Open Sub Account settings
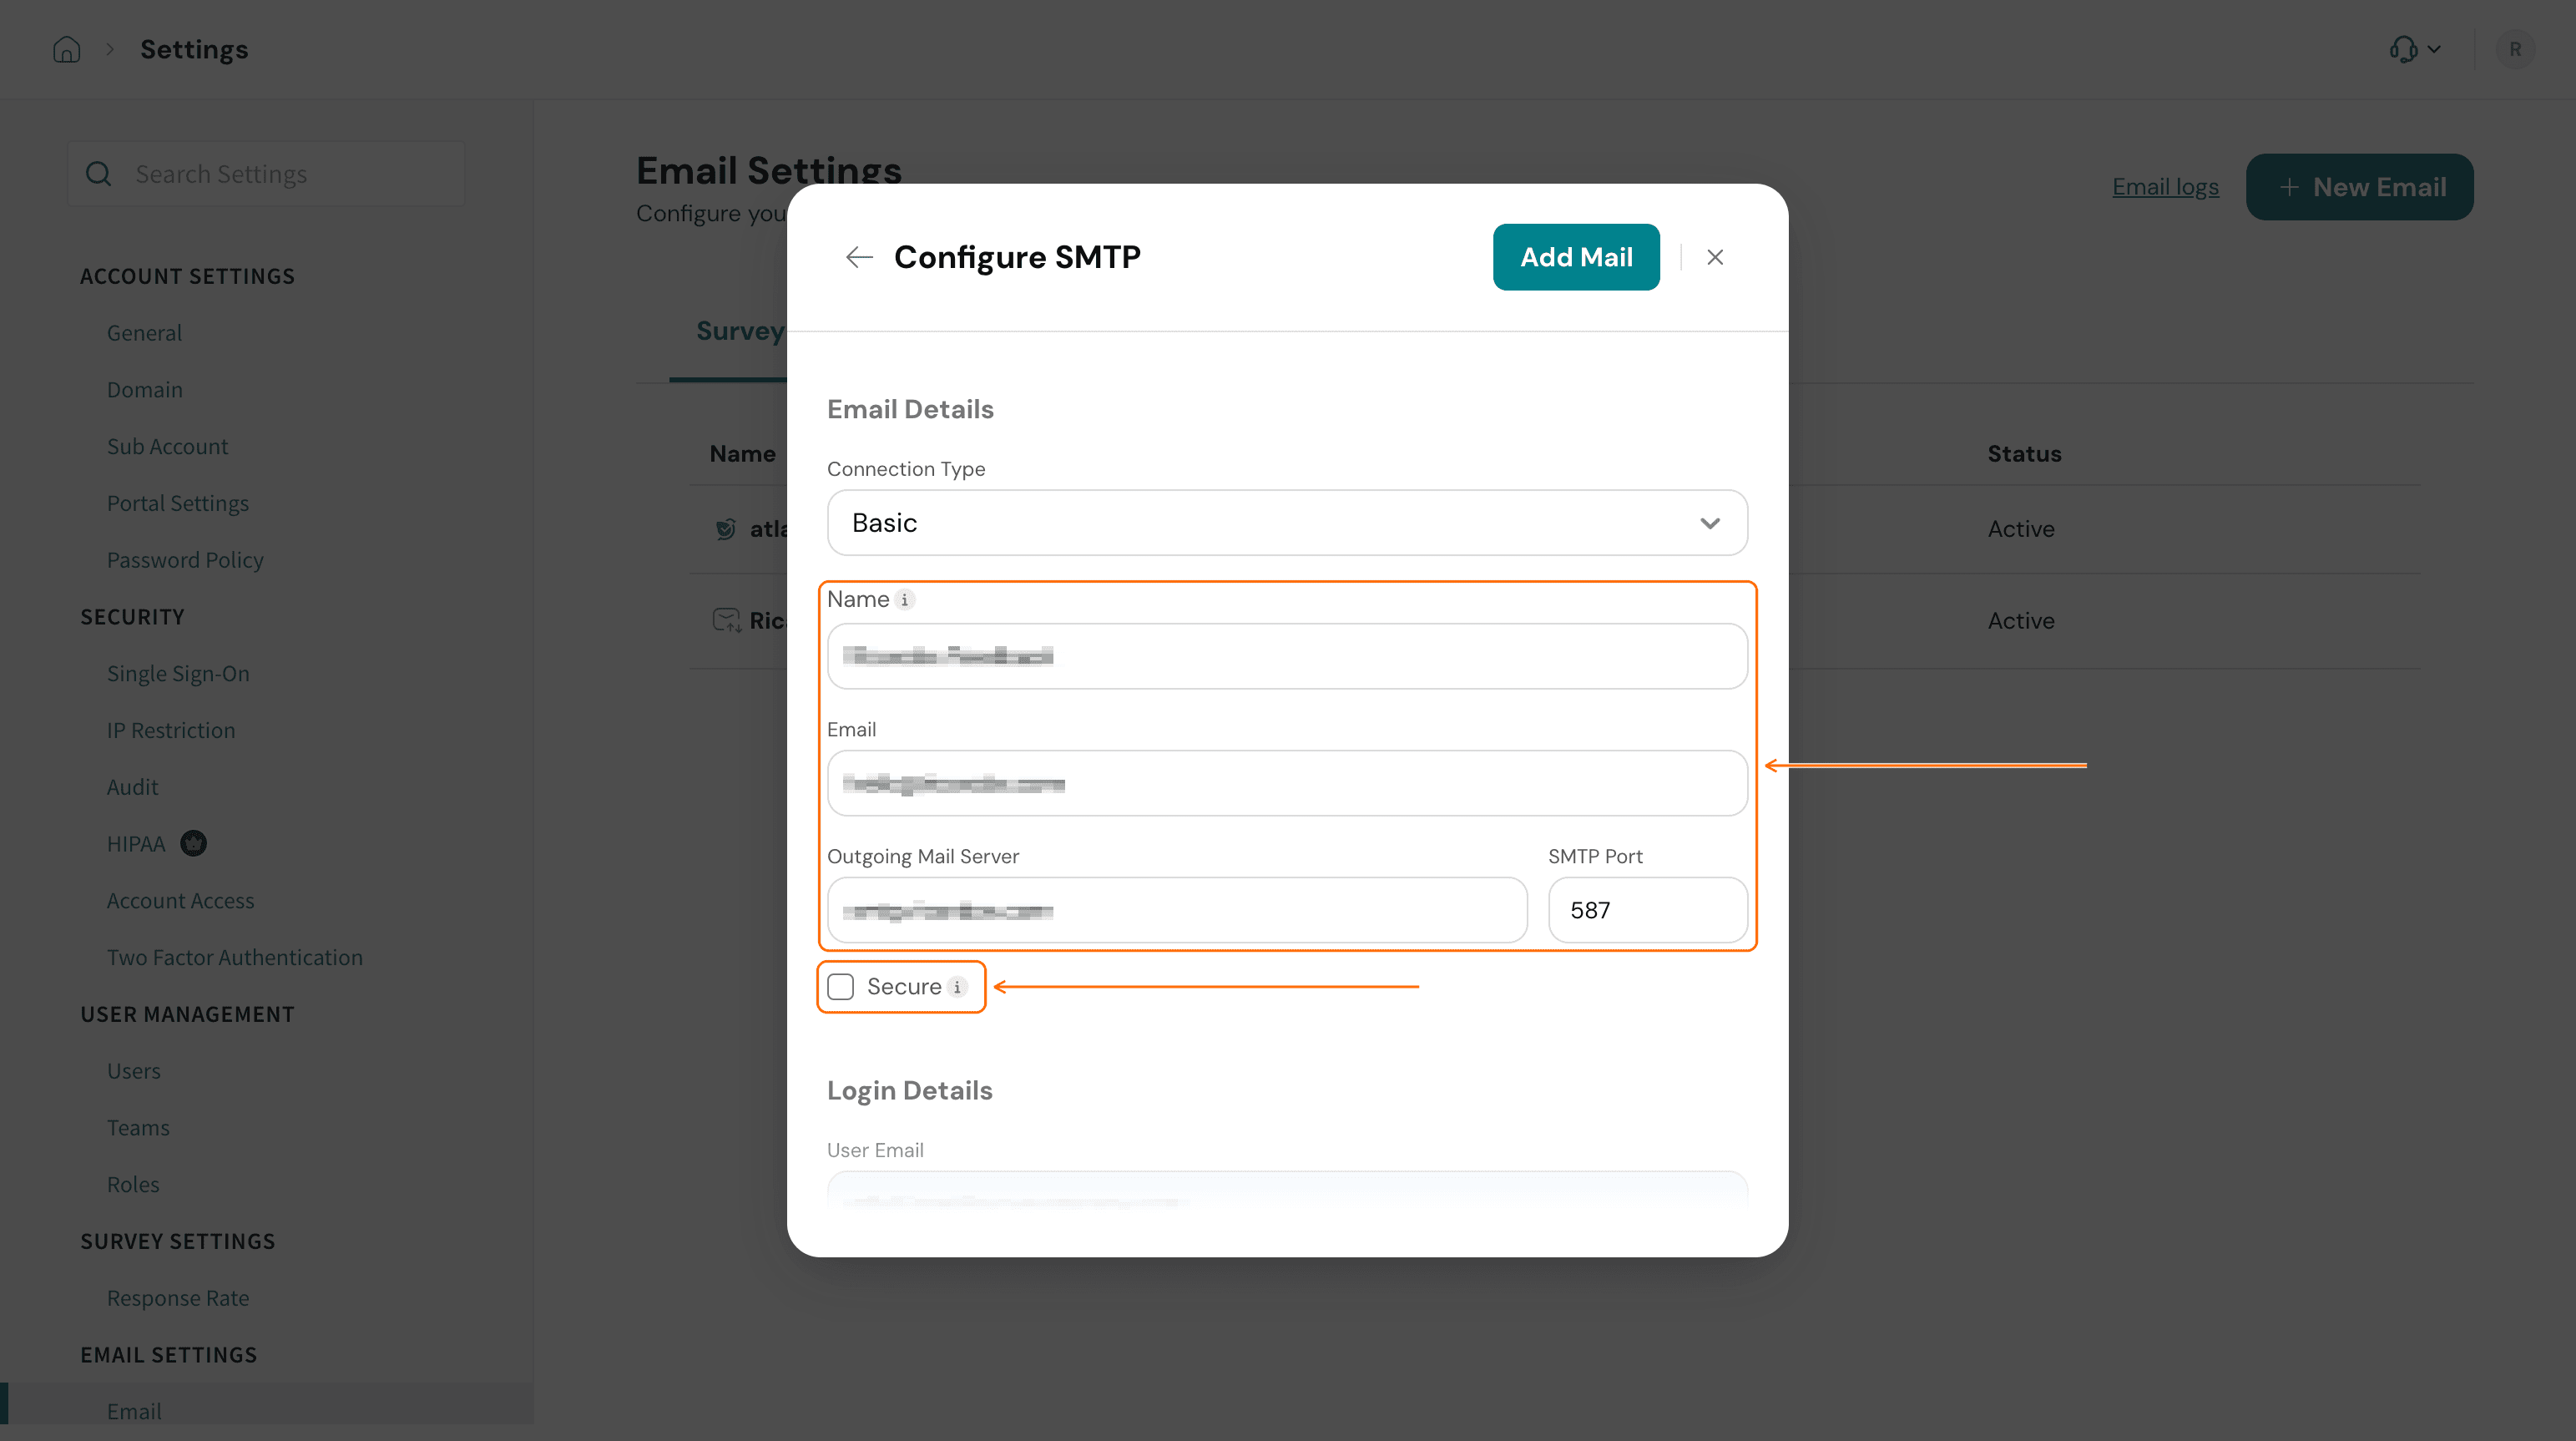The width and height of the screenshot is (2576, 1441). (x=167, y=447)
